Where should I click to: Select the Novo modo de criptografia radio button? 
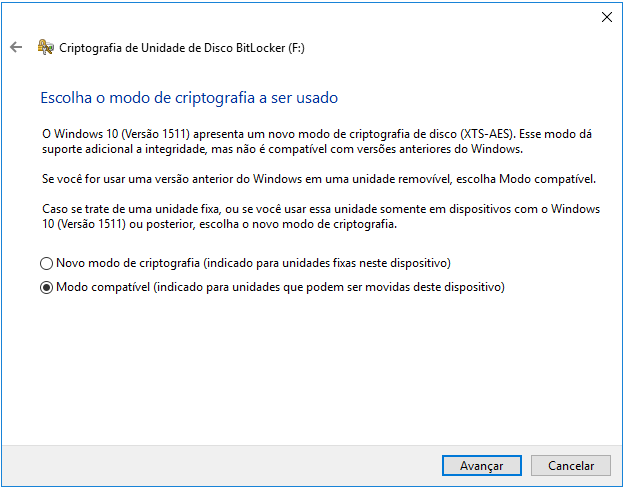pyautogui.click(x=46, y=264)
